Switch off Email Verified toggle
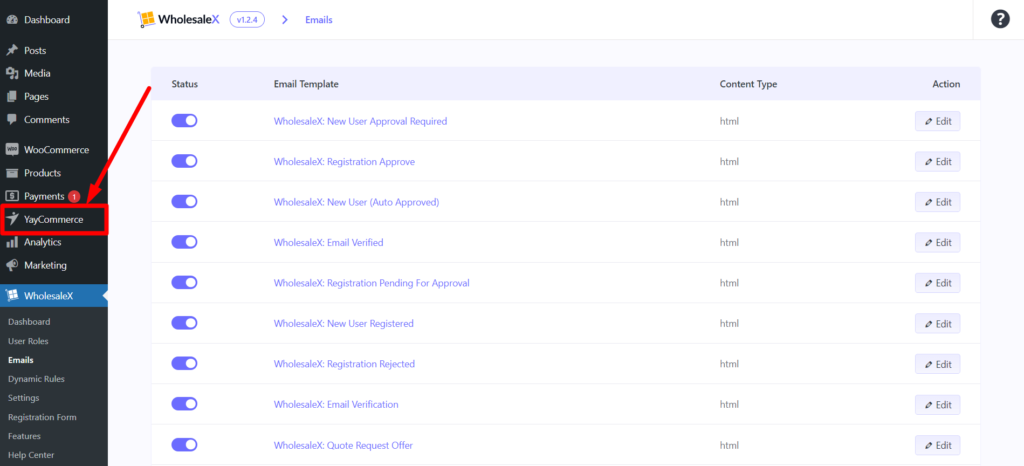 (x=184, y=242)
